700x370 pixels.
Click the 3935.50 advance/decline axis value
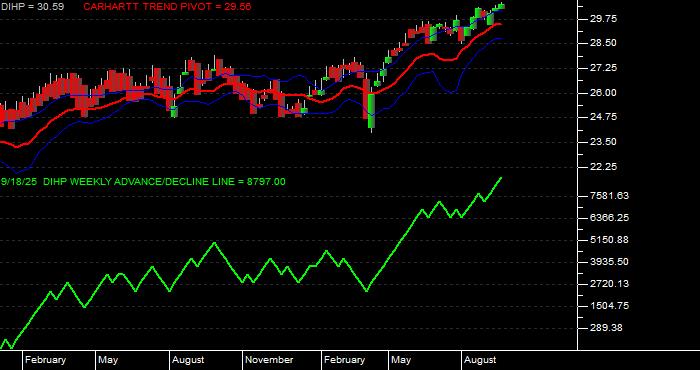pos(609,262)
